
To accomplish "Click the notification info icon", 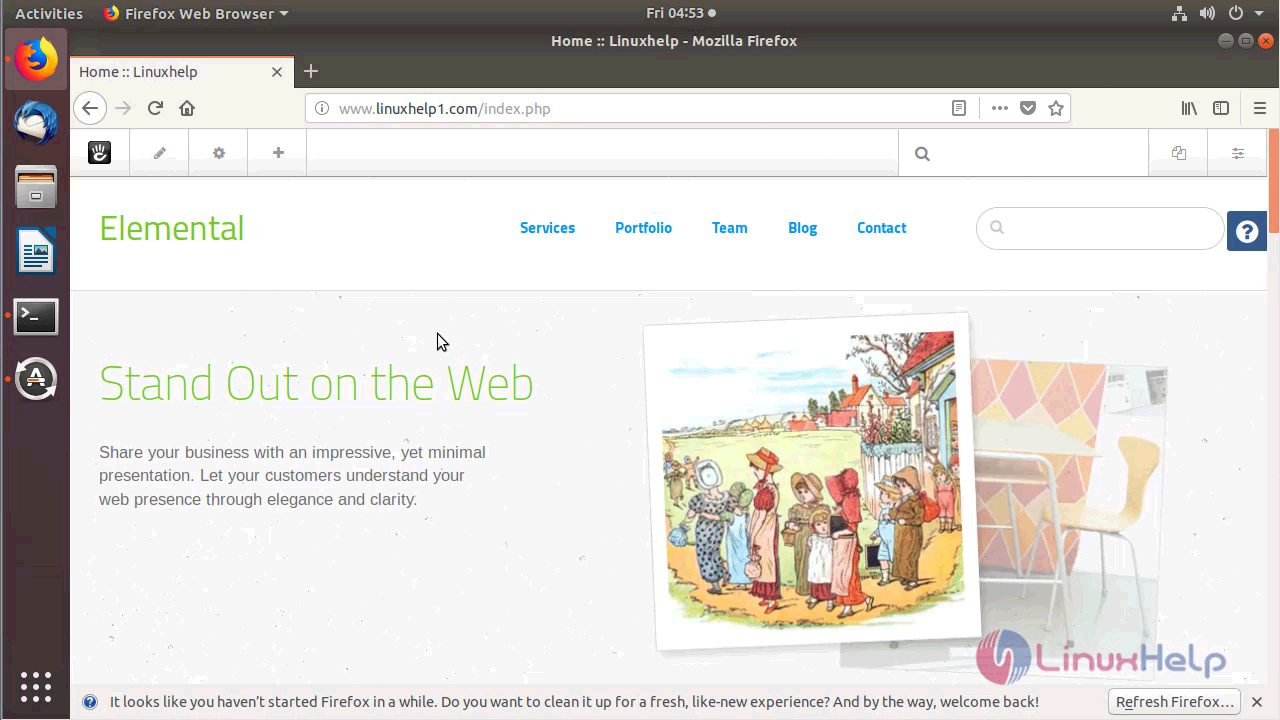I will pyautogui.click(x=90, y=702).
